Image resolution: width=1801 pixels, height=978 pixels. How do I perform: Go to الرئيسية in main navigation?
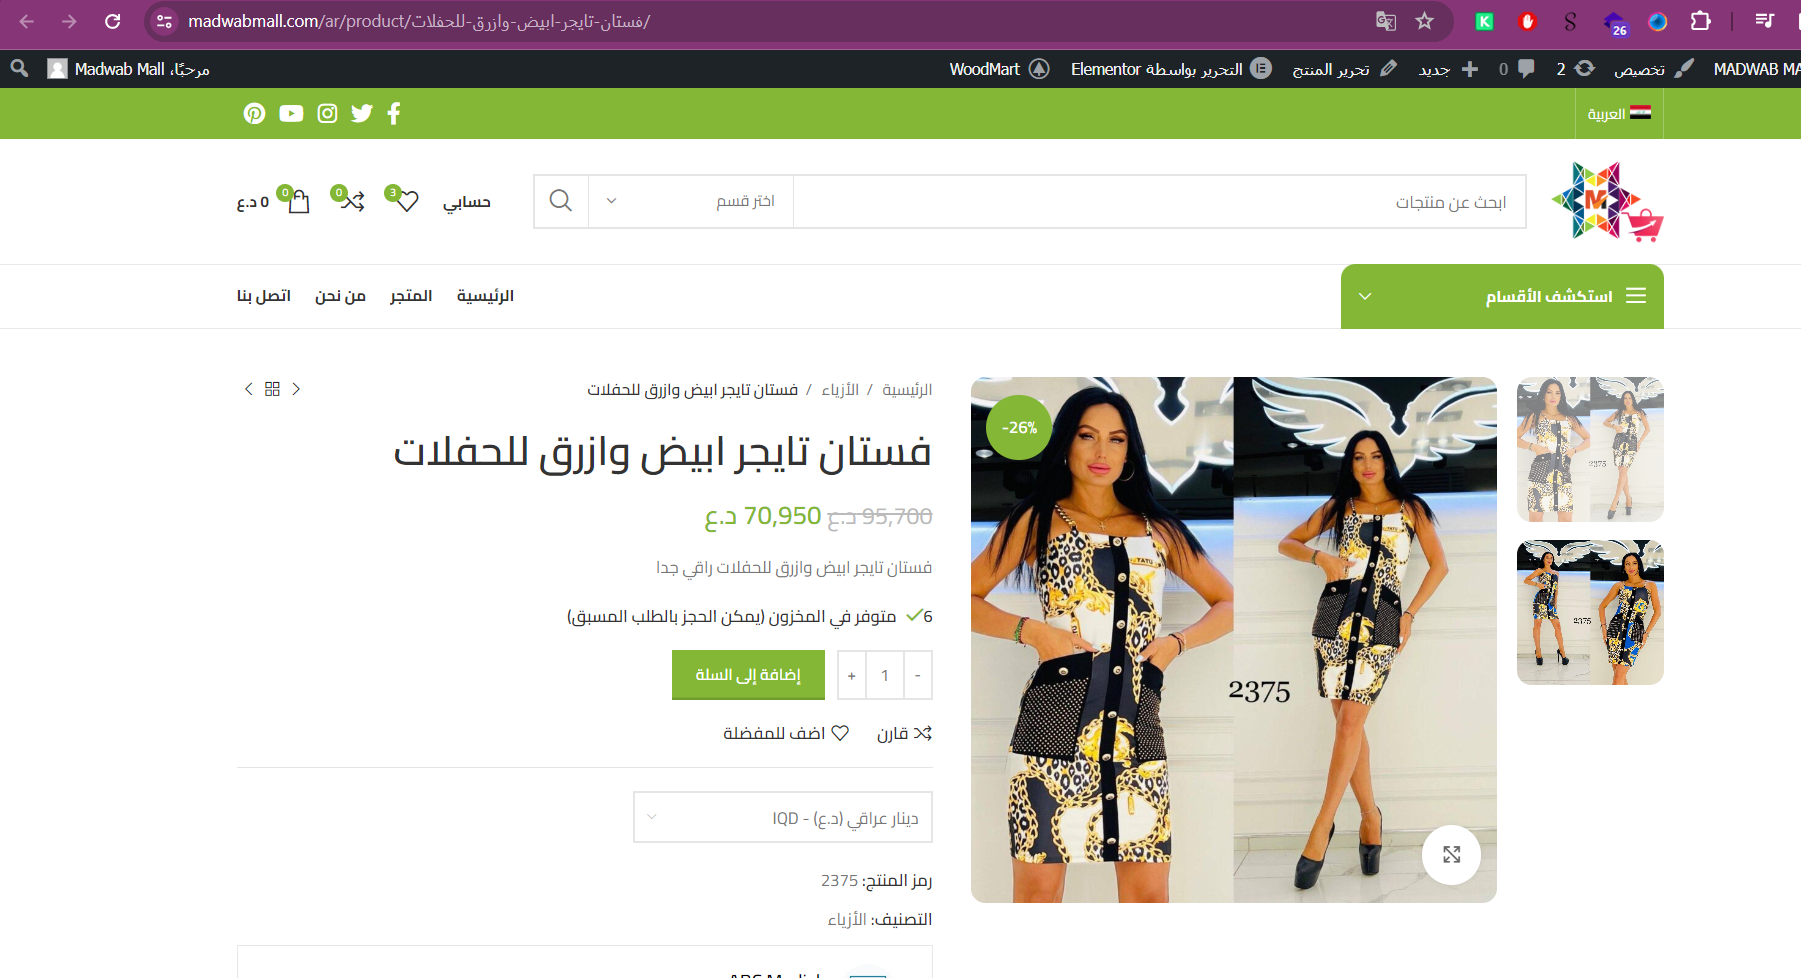[x=485, y=296]
